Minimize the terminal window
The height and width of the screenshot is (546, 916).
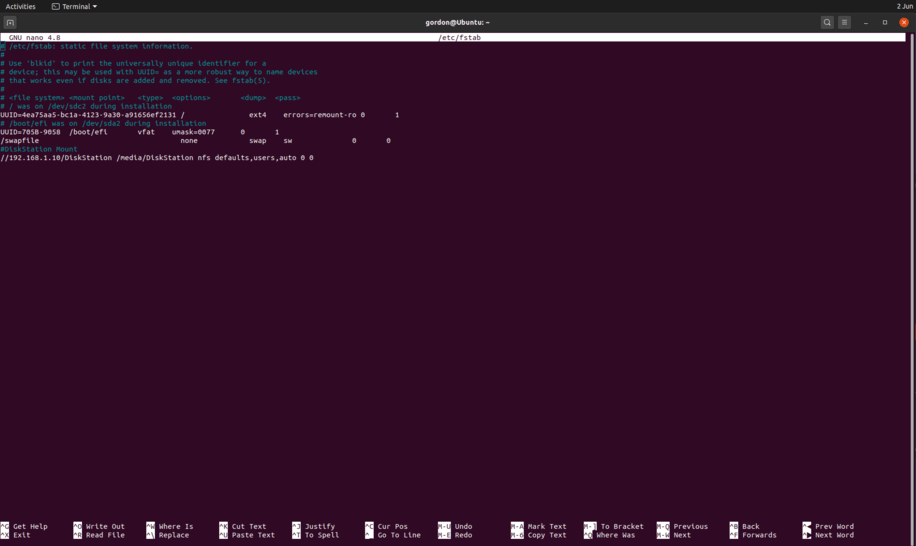[x=866, y=23]
